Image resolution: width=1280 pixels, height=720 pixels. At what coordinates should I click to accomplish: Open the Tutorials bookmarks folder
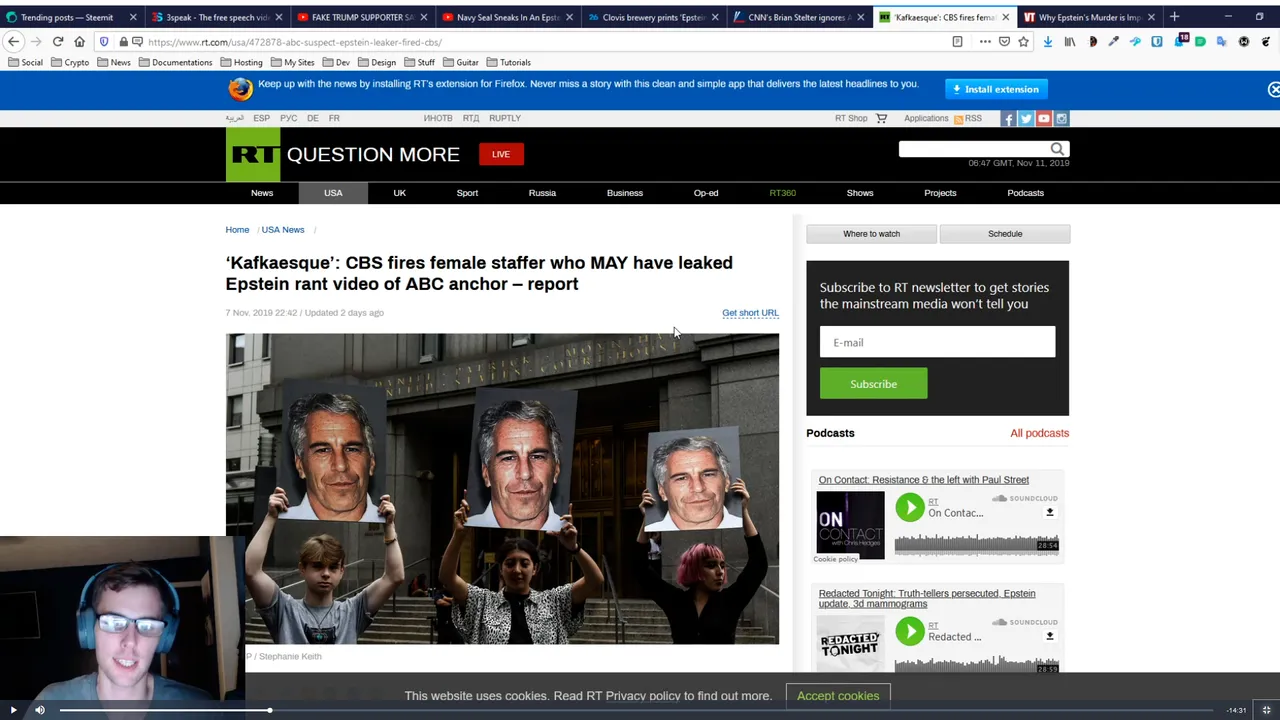click(508, 62)
